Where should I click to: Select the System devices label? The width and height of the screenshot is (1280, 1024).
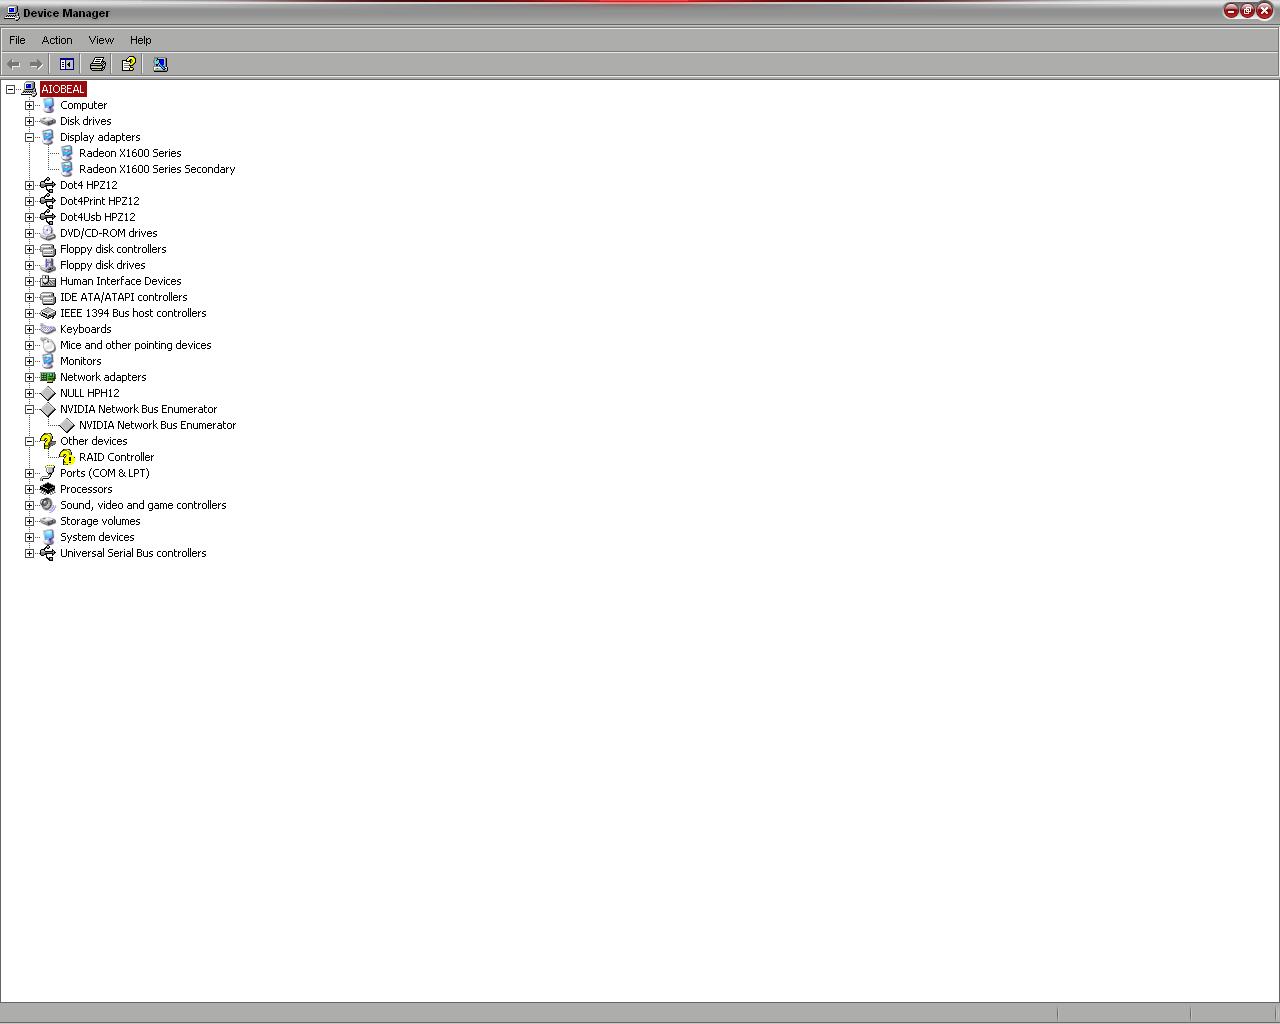(x=97, y=537)
